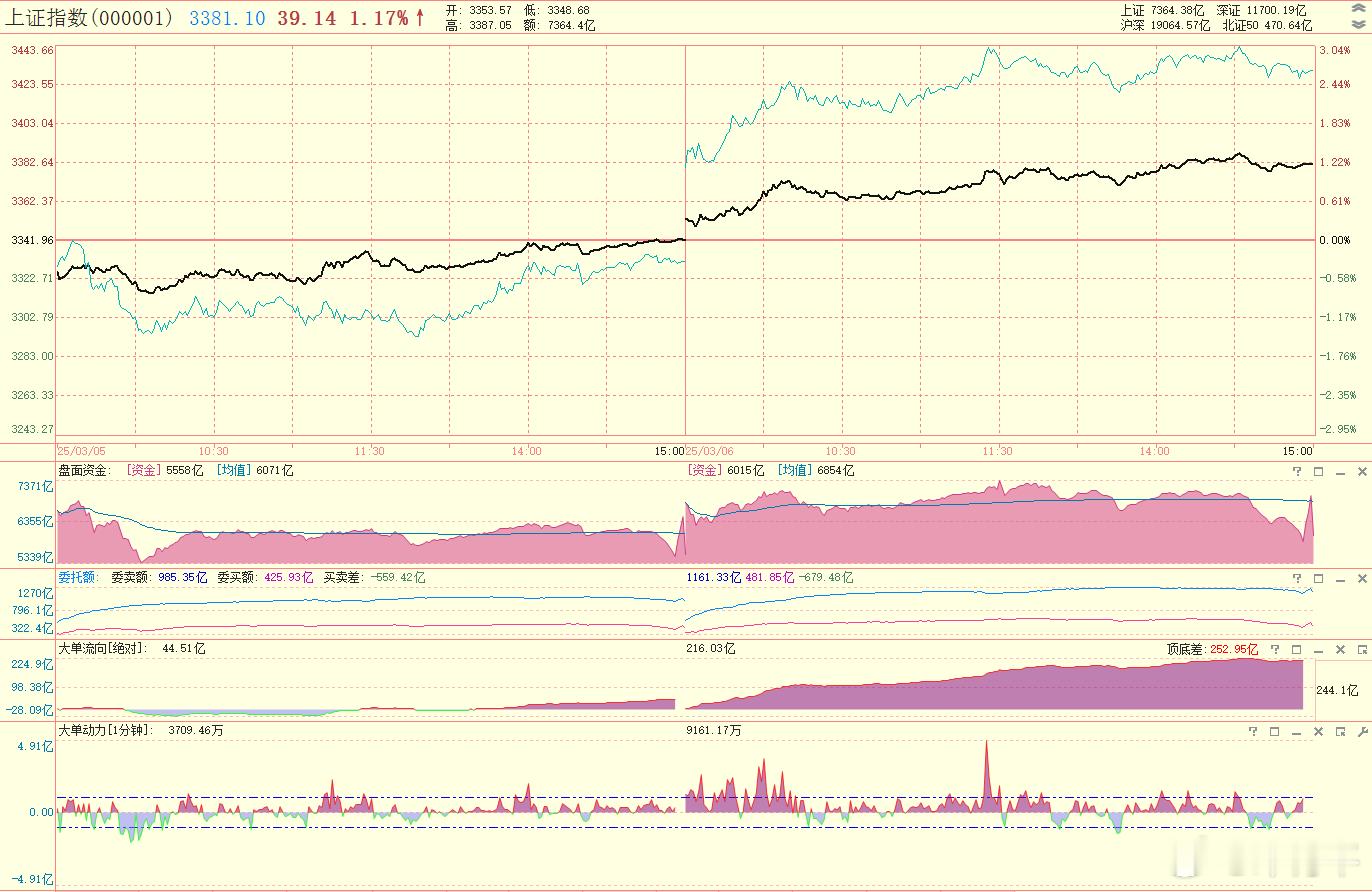Select the point change value 39.14
Viewport: 1372px width, 892px height.
[x=307, y=17]
